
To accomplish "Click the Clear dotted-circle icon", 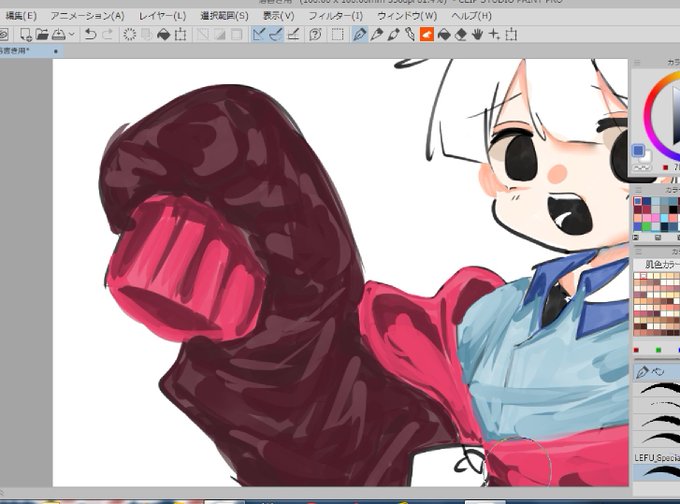I will click(x=129, y=34).
